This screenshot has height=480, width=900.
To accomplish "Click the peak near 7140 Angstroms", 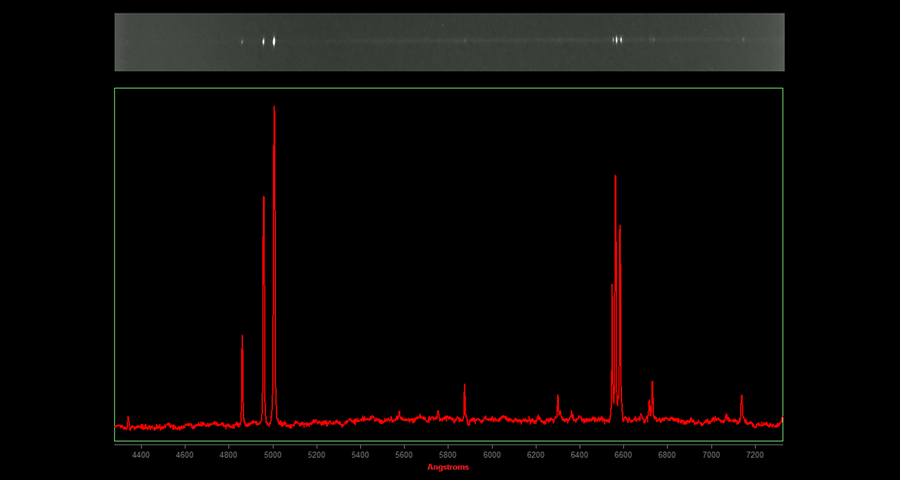I will pos(741,399).
